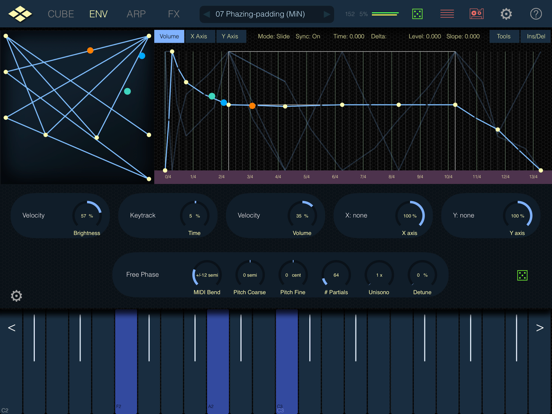Viewport: 552px width, 414px height.
Task: Toggle the Free Phase option
Action: tap(143, 275)
